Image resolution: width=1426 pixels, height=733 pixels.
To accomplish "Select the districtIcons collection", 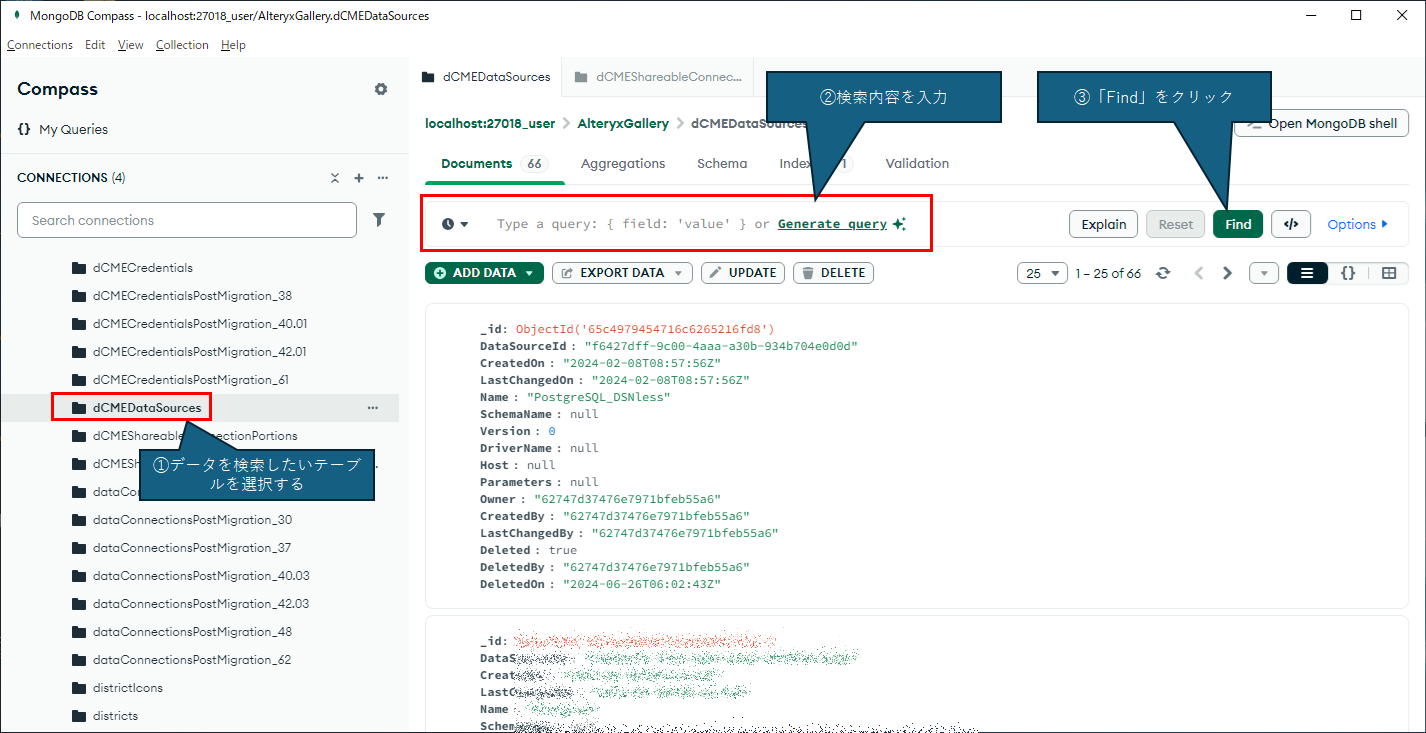I will click(128, 688).
